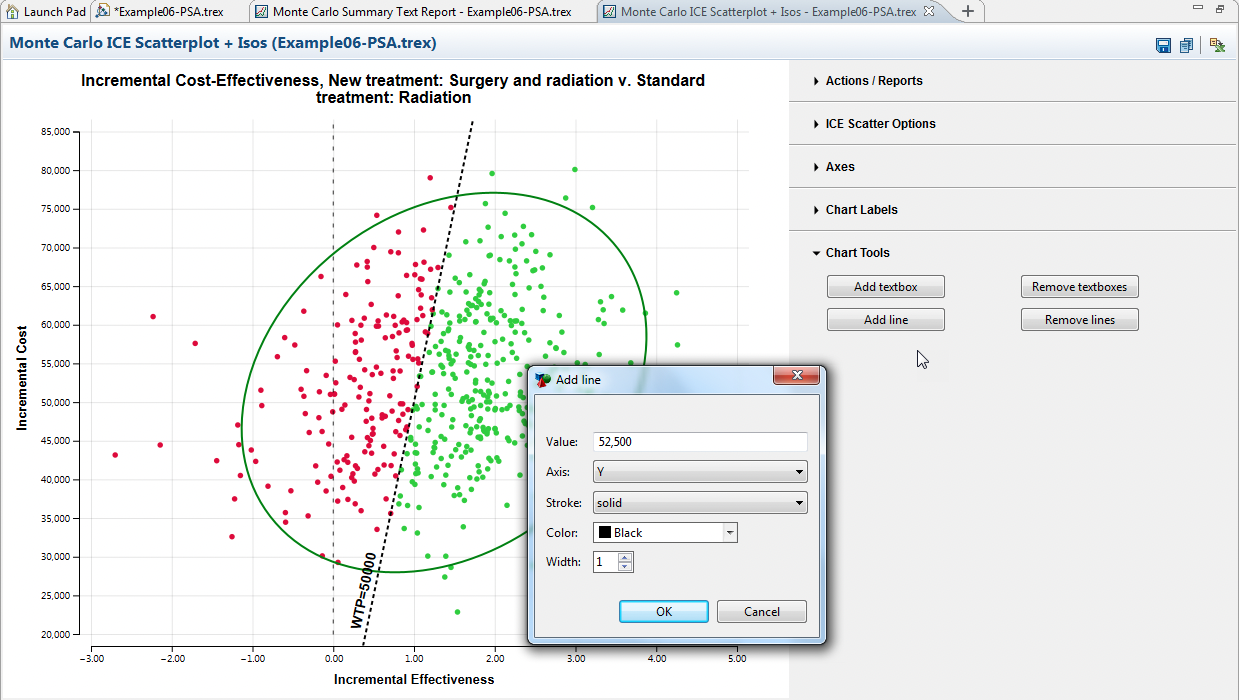Click inside the Value input field
The width and height of the screenshot is (1239, 700).
pyautogui.click(x=700, y=441)
